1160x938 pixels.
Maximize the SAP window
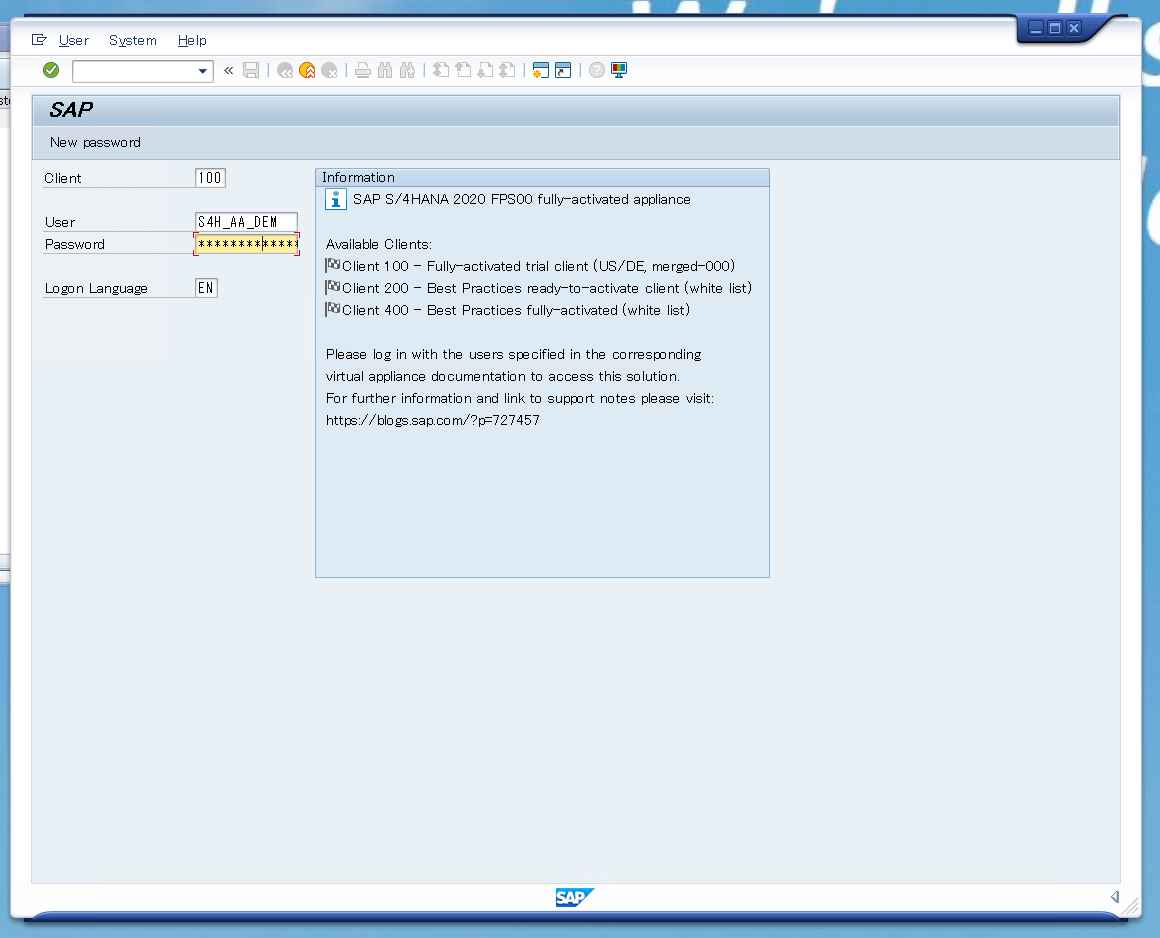pos(1055,28)
